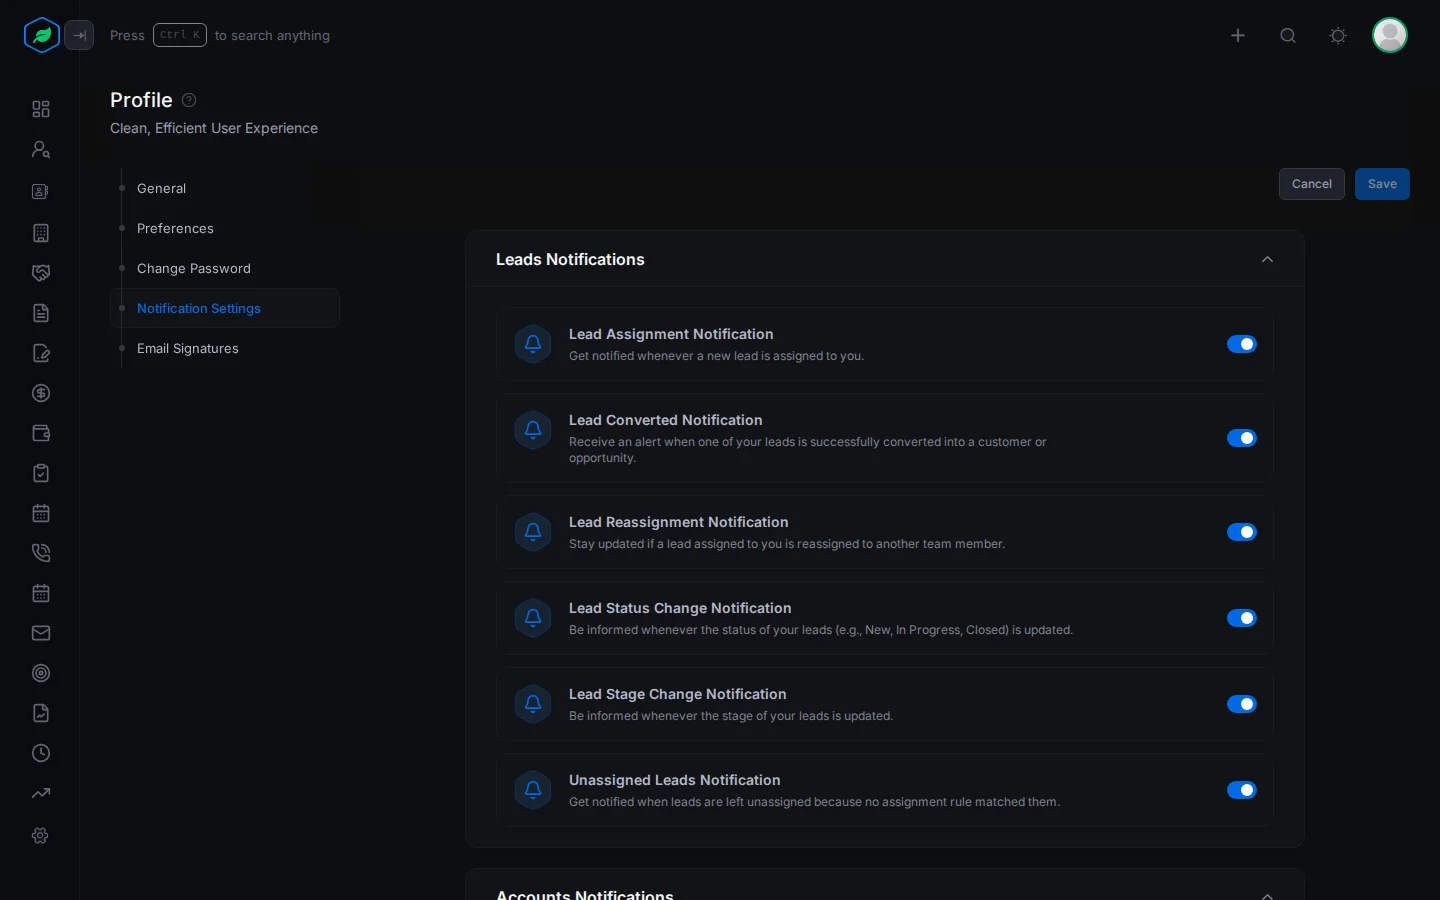Screen dimensions: 1440x900
Task: Click the Profile page title
Action: 141,100
